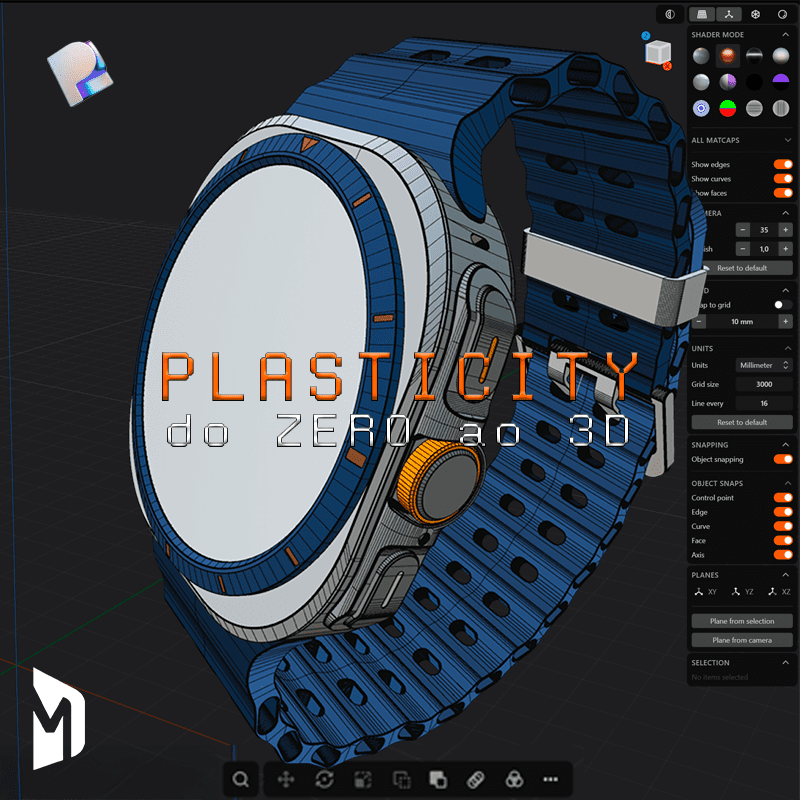Viewport: 800px width, 800px height.
Task: Click the three-overlapping-circles boolean icon
Action: [513, 779]
